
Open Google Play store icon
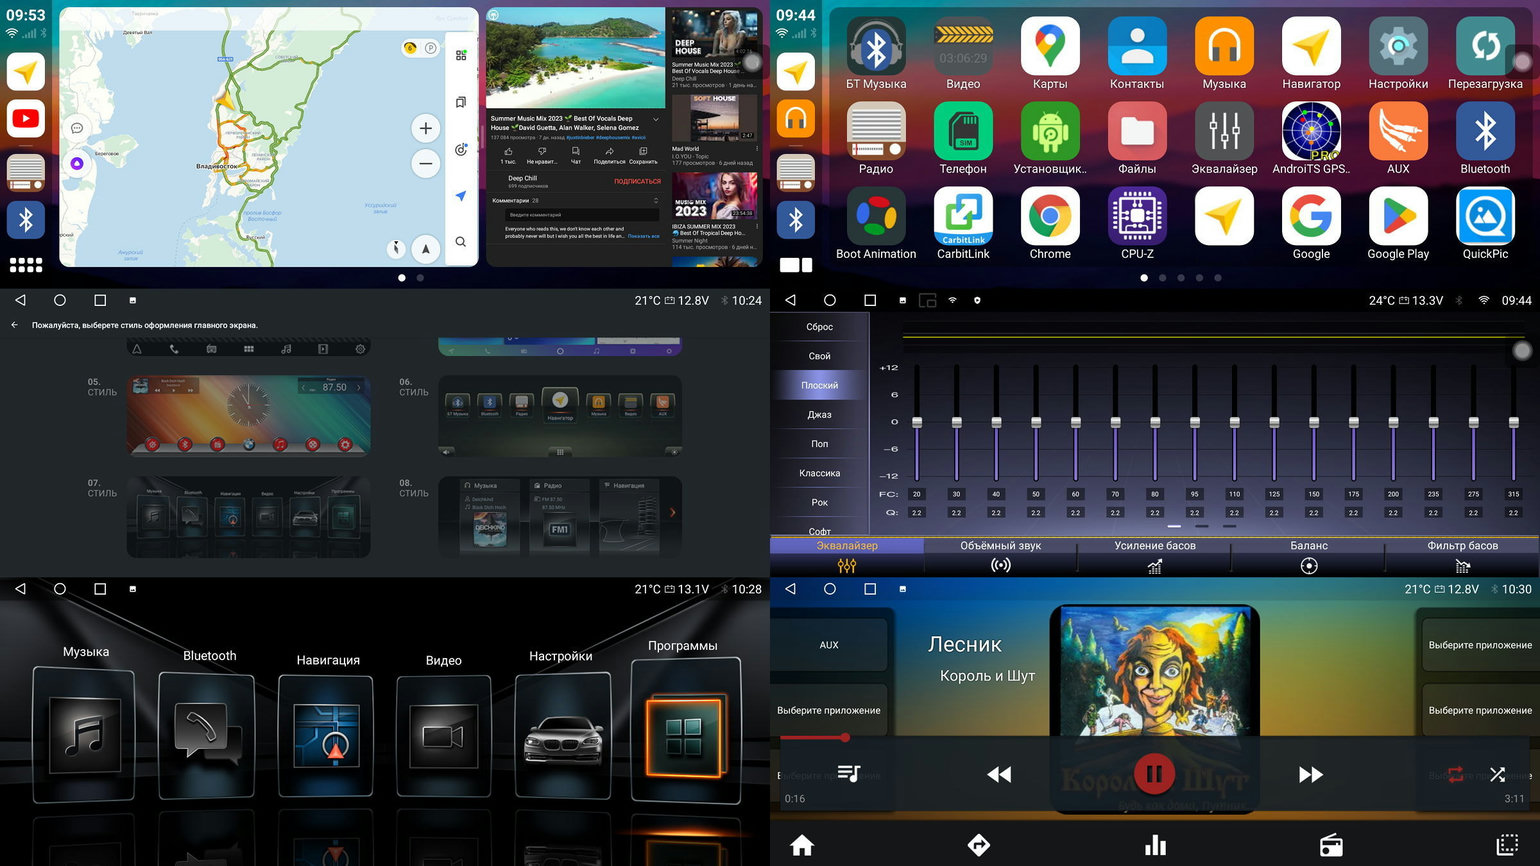coord(1398,218)
